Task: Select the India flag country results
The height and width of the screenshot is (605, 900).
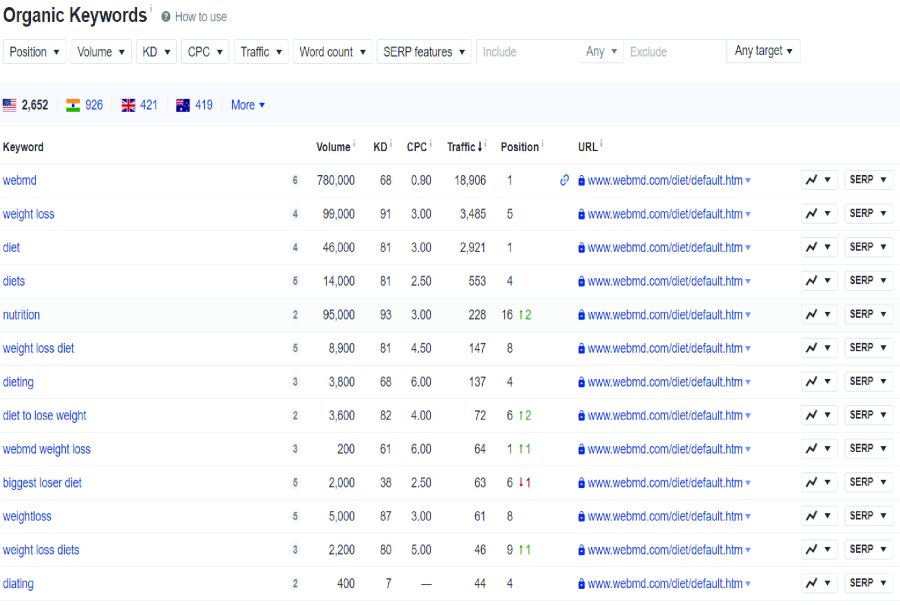Action: click(73, 105)
